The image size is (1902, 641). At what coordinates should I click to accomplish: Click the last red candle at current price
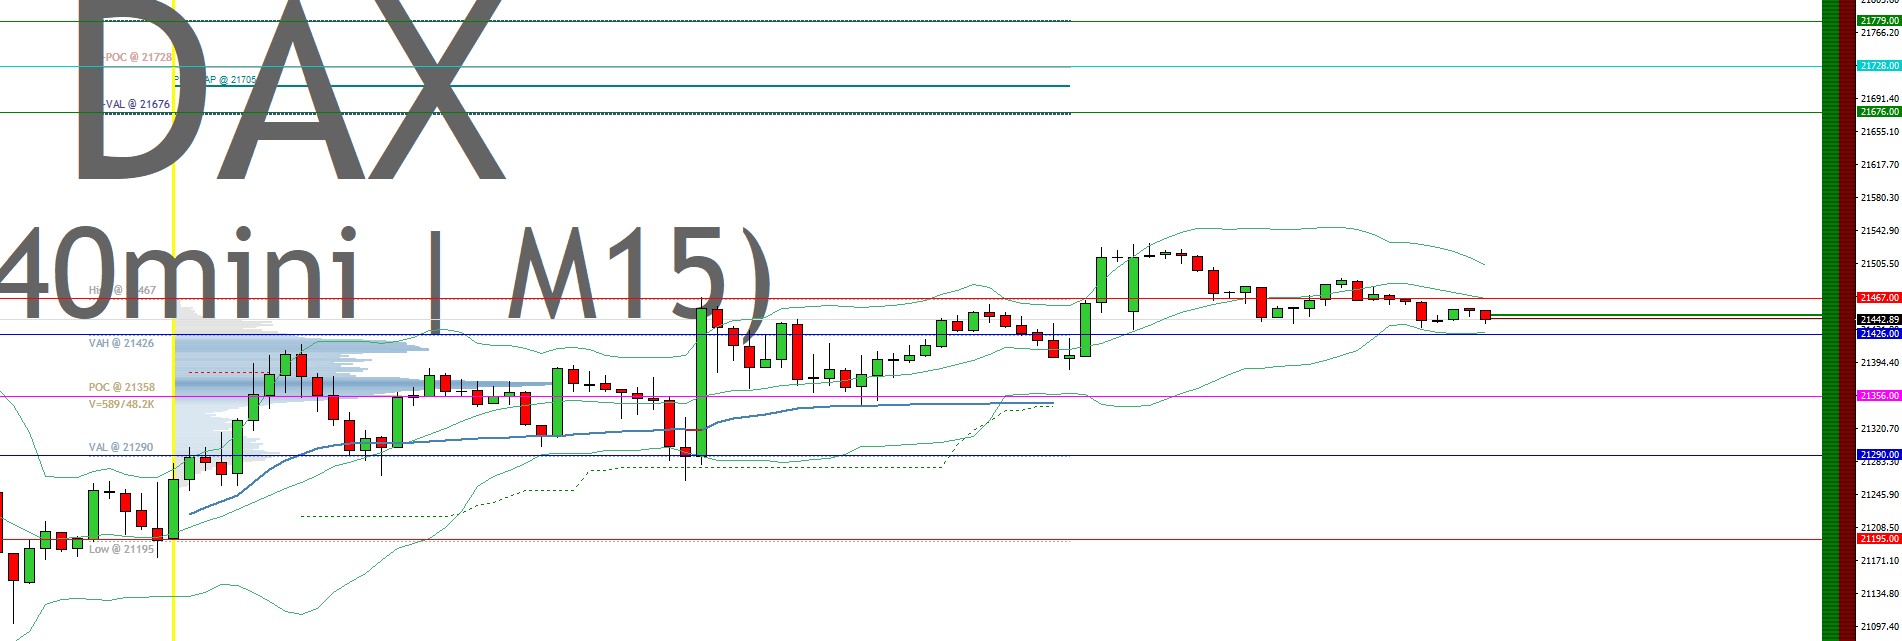[1486, 315]
